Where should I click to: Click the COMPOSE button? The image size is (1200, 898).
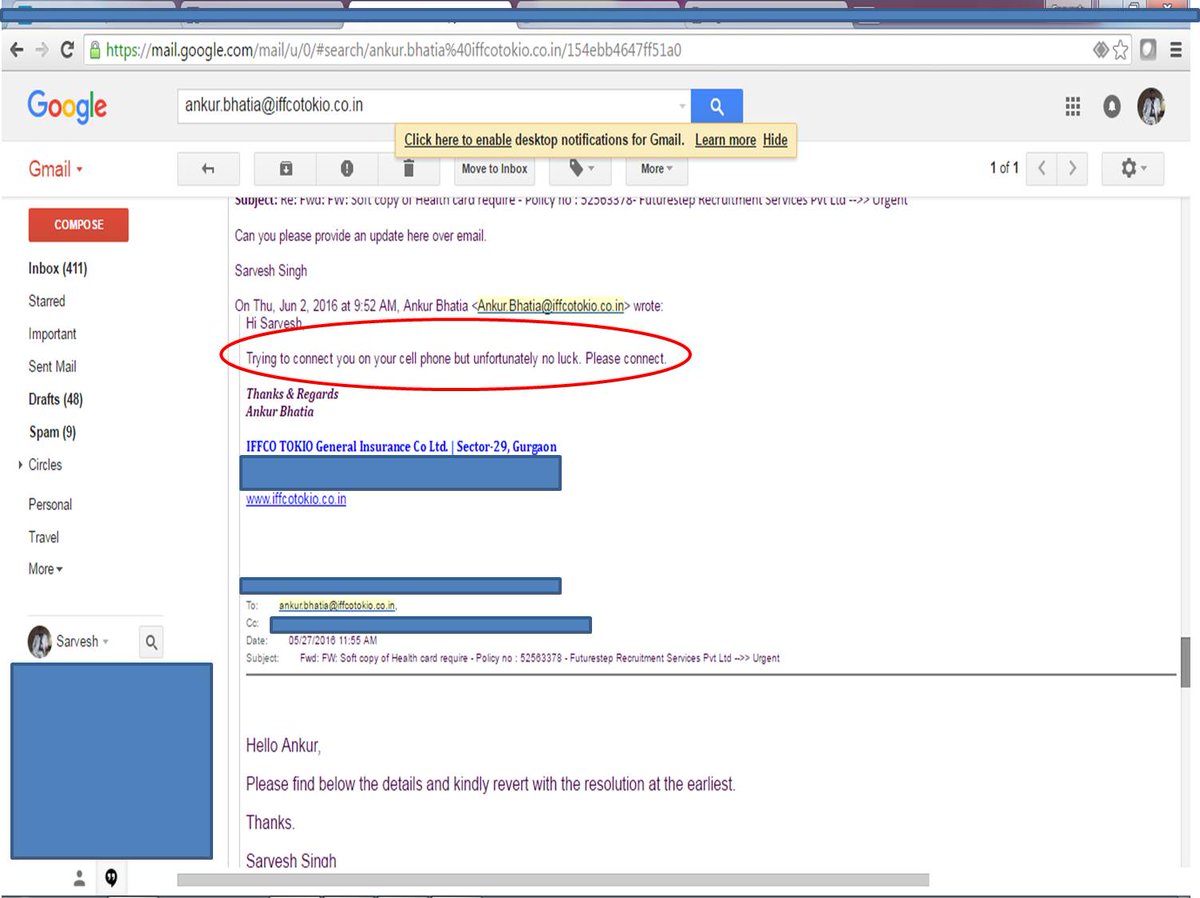[78, 225]
